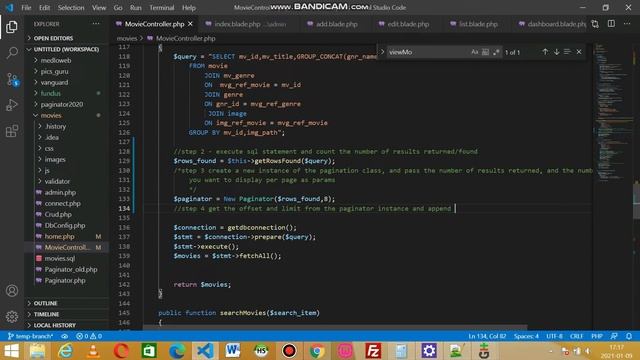Click the notifications bell in status bar

629,336
